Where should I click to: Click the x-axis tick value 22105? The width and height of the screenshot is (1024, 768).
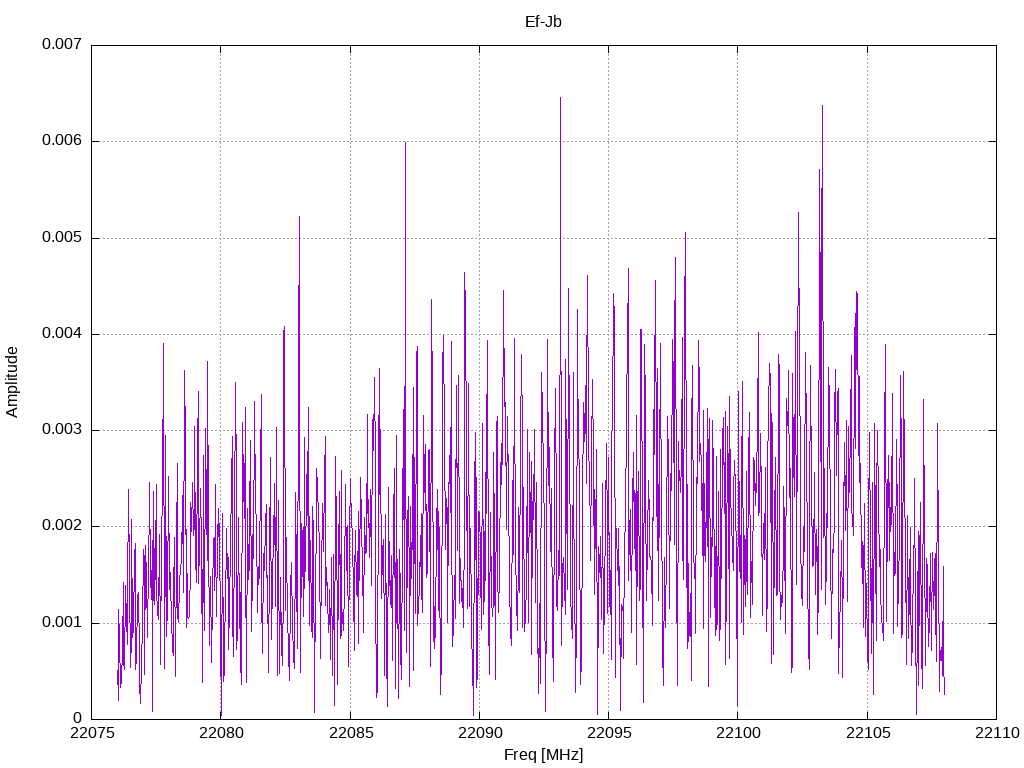[868, 733]
